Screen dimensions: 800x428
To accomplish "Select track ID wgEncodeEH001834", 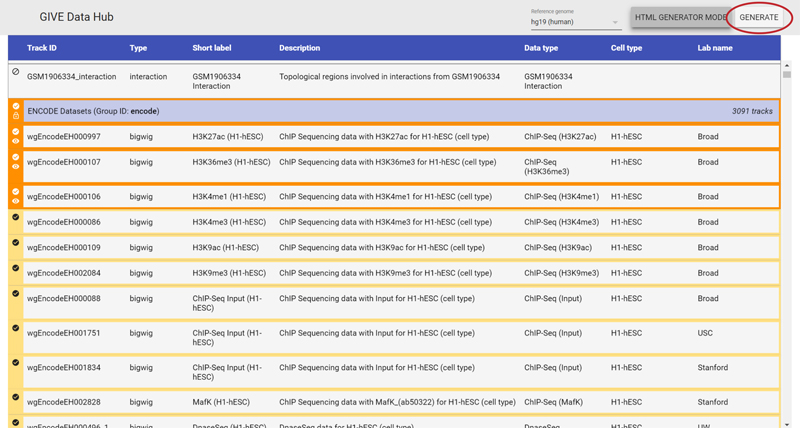I will tap(64, 367).
